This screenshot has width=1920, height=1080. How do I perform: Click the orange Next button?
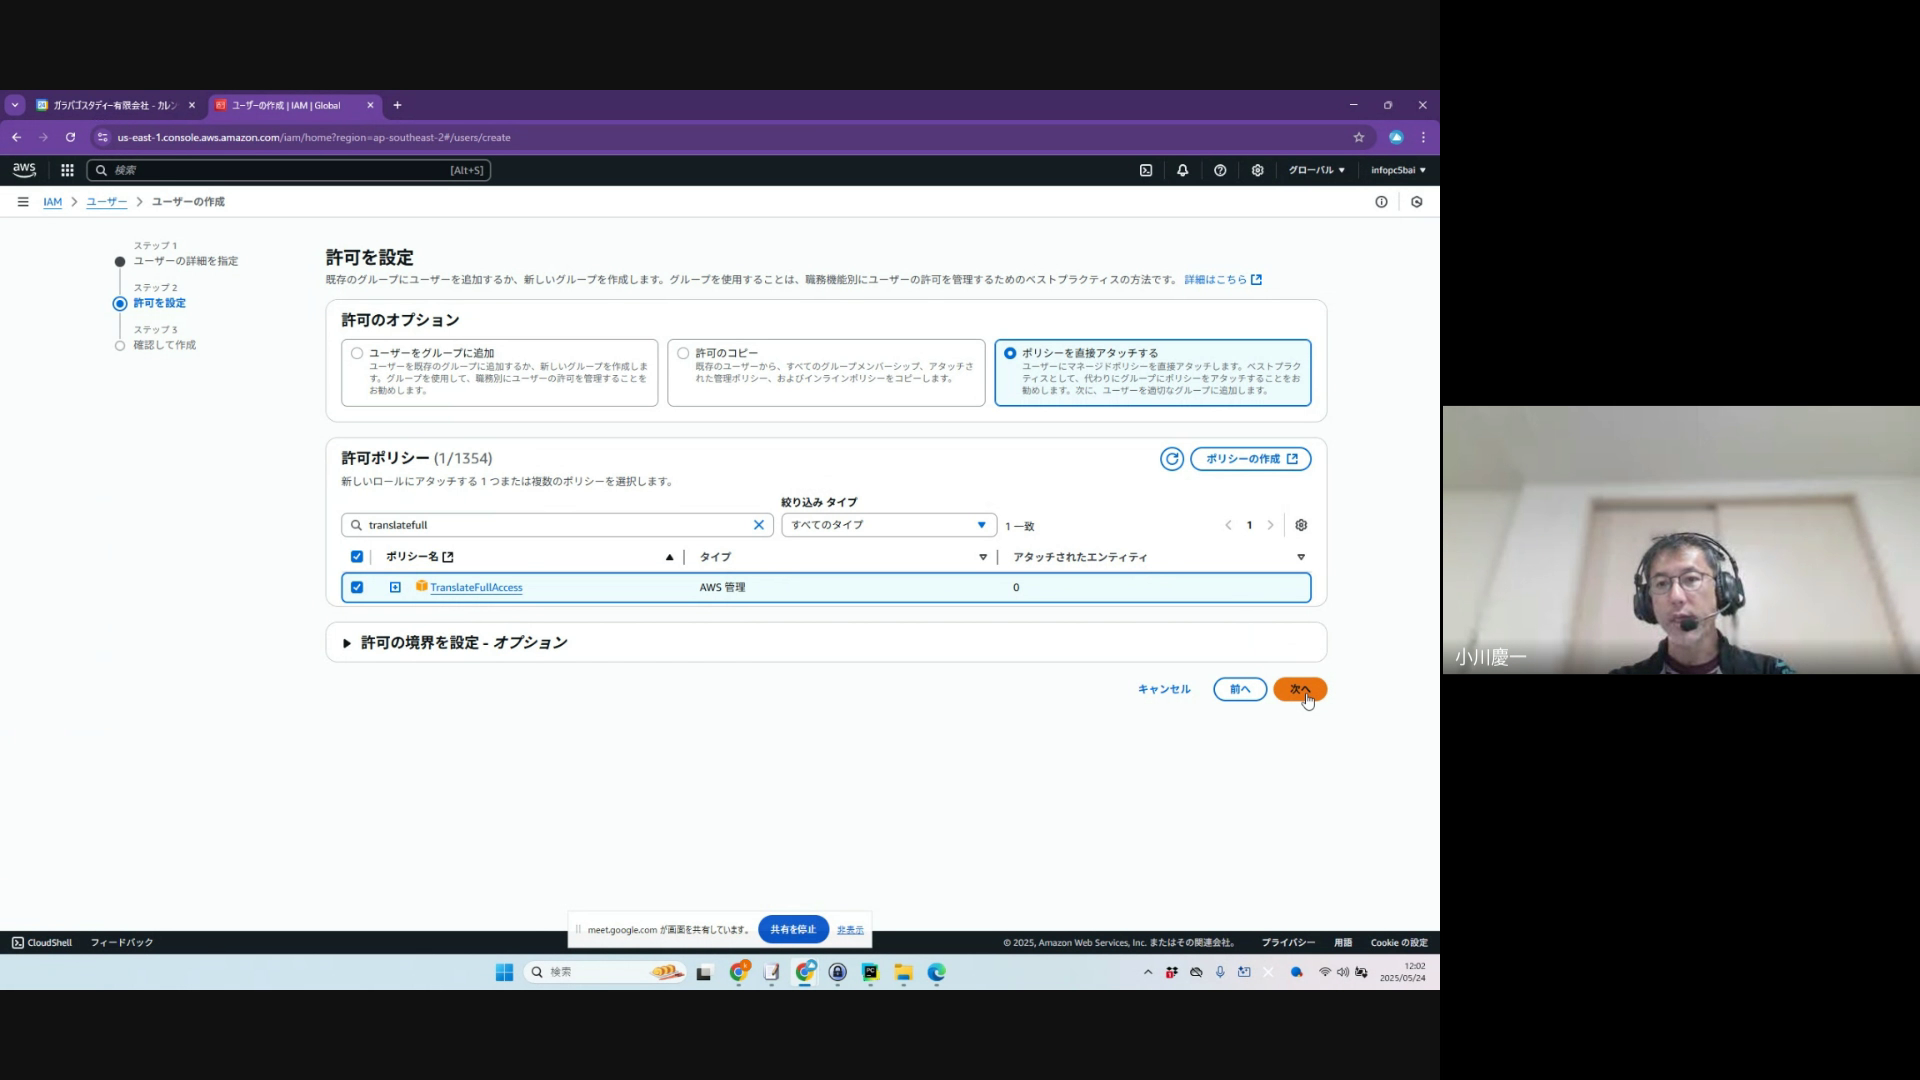coord(1299,689)
